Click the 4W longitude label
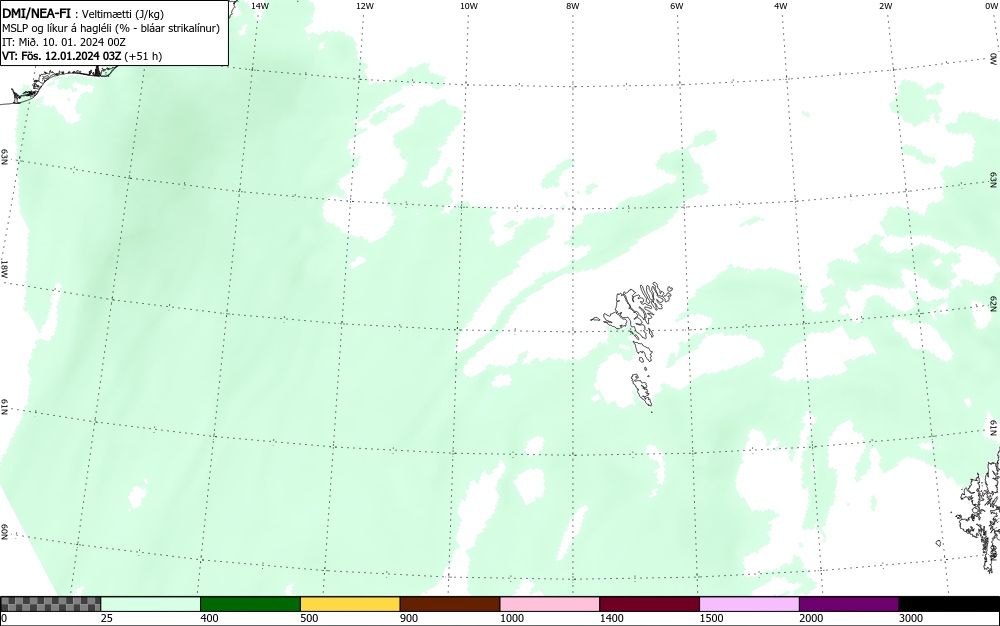This screenshot has height=626, width=1000. 781,6
